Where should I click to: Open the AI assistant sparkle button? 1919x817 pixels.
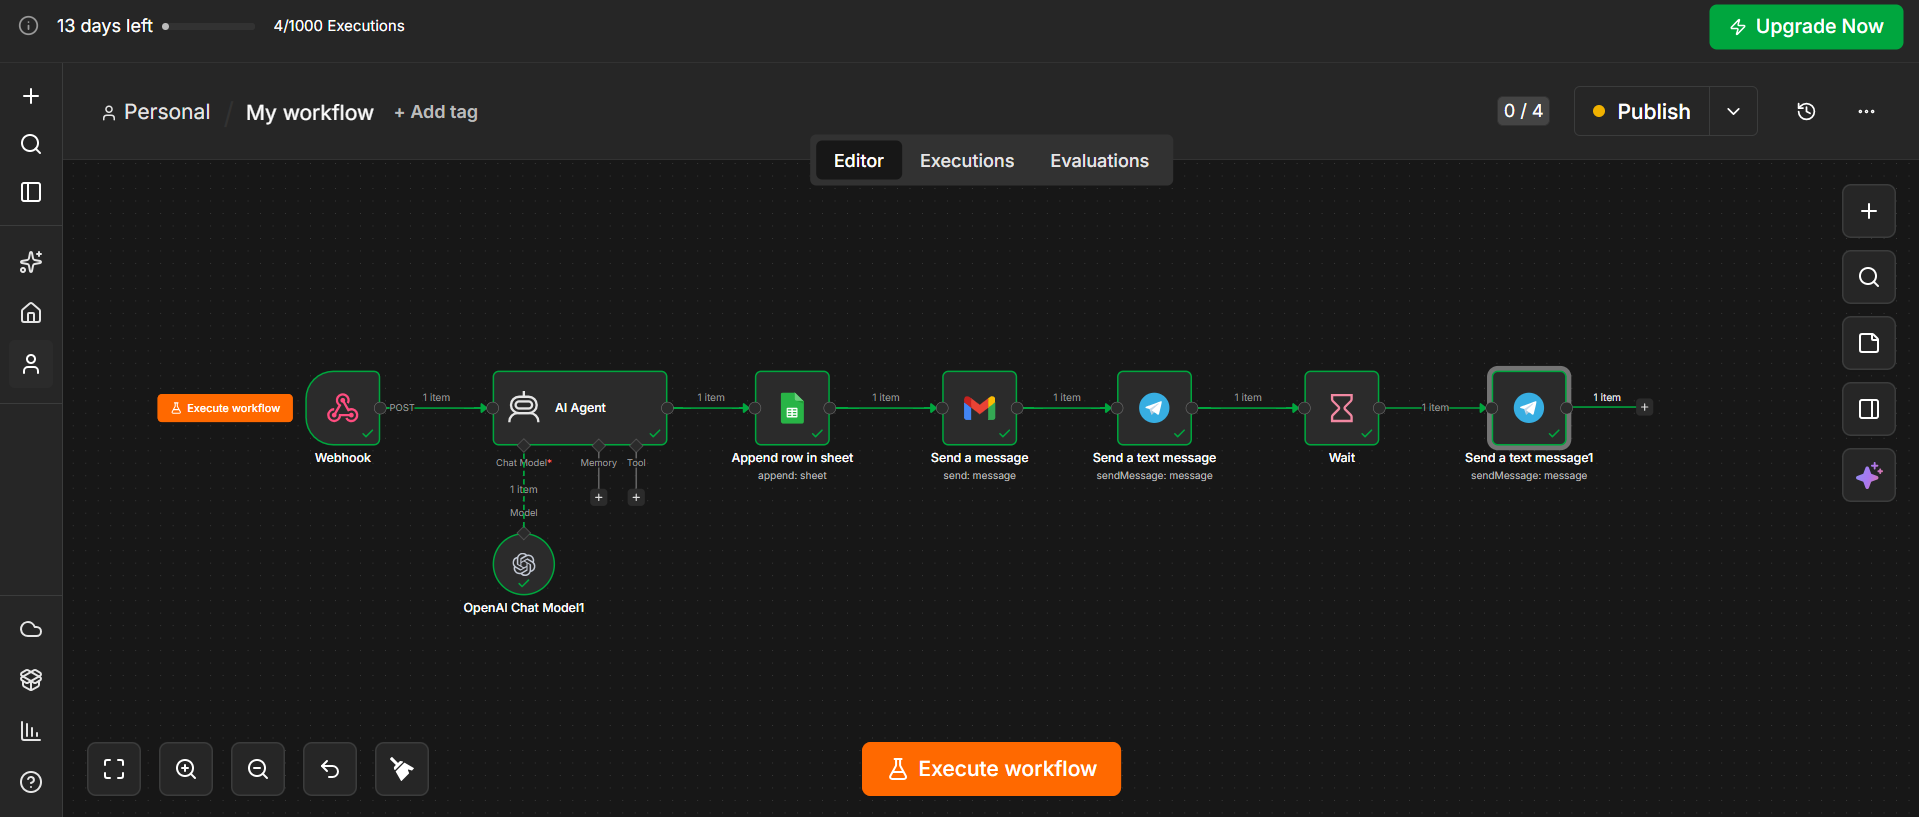(x=1869, y=475)
